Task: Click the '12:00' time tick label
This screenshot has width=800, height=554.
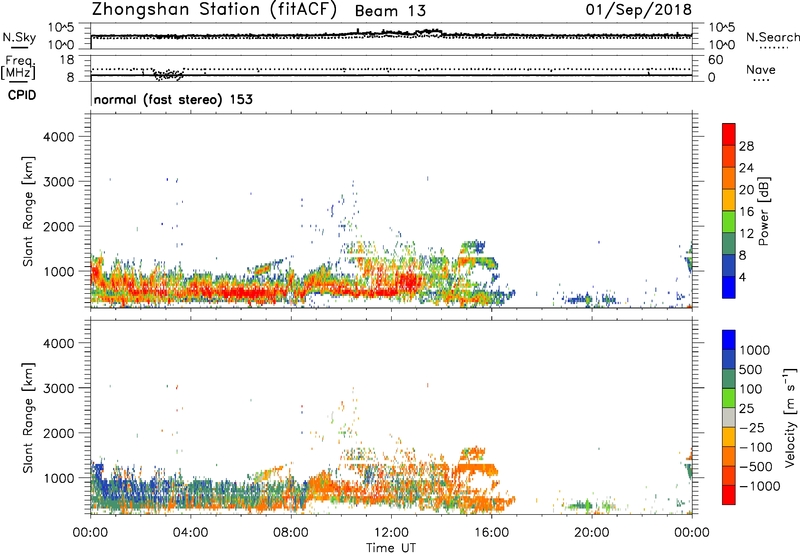Action: coord(391,533)
